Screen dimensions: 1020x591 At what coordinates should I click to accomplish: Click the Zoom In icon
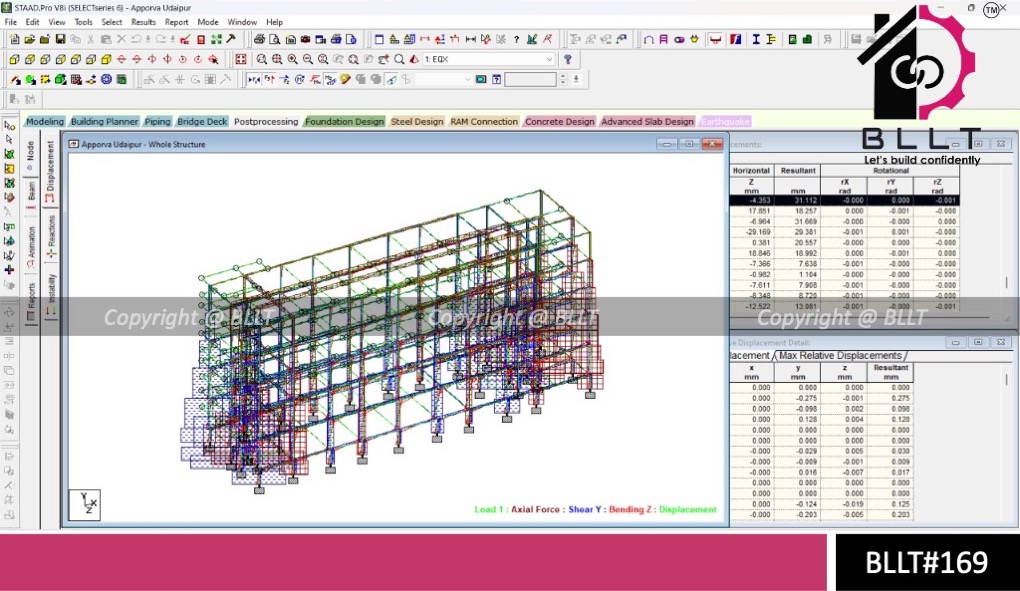293,59
